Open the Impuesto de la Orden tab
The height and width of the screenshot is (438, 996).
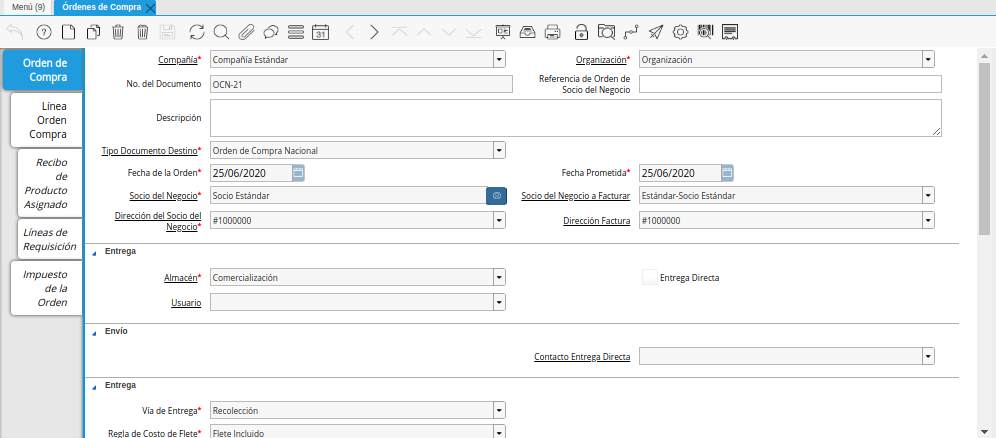[47, 288]
